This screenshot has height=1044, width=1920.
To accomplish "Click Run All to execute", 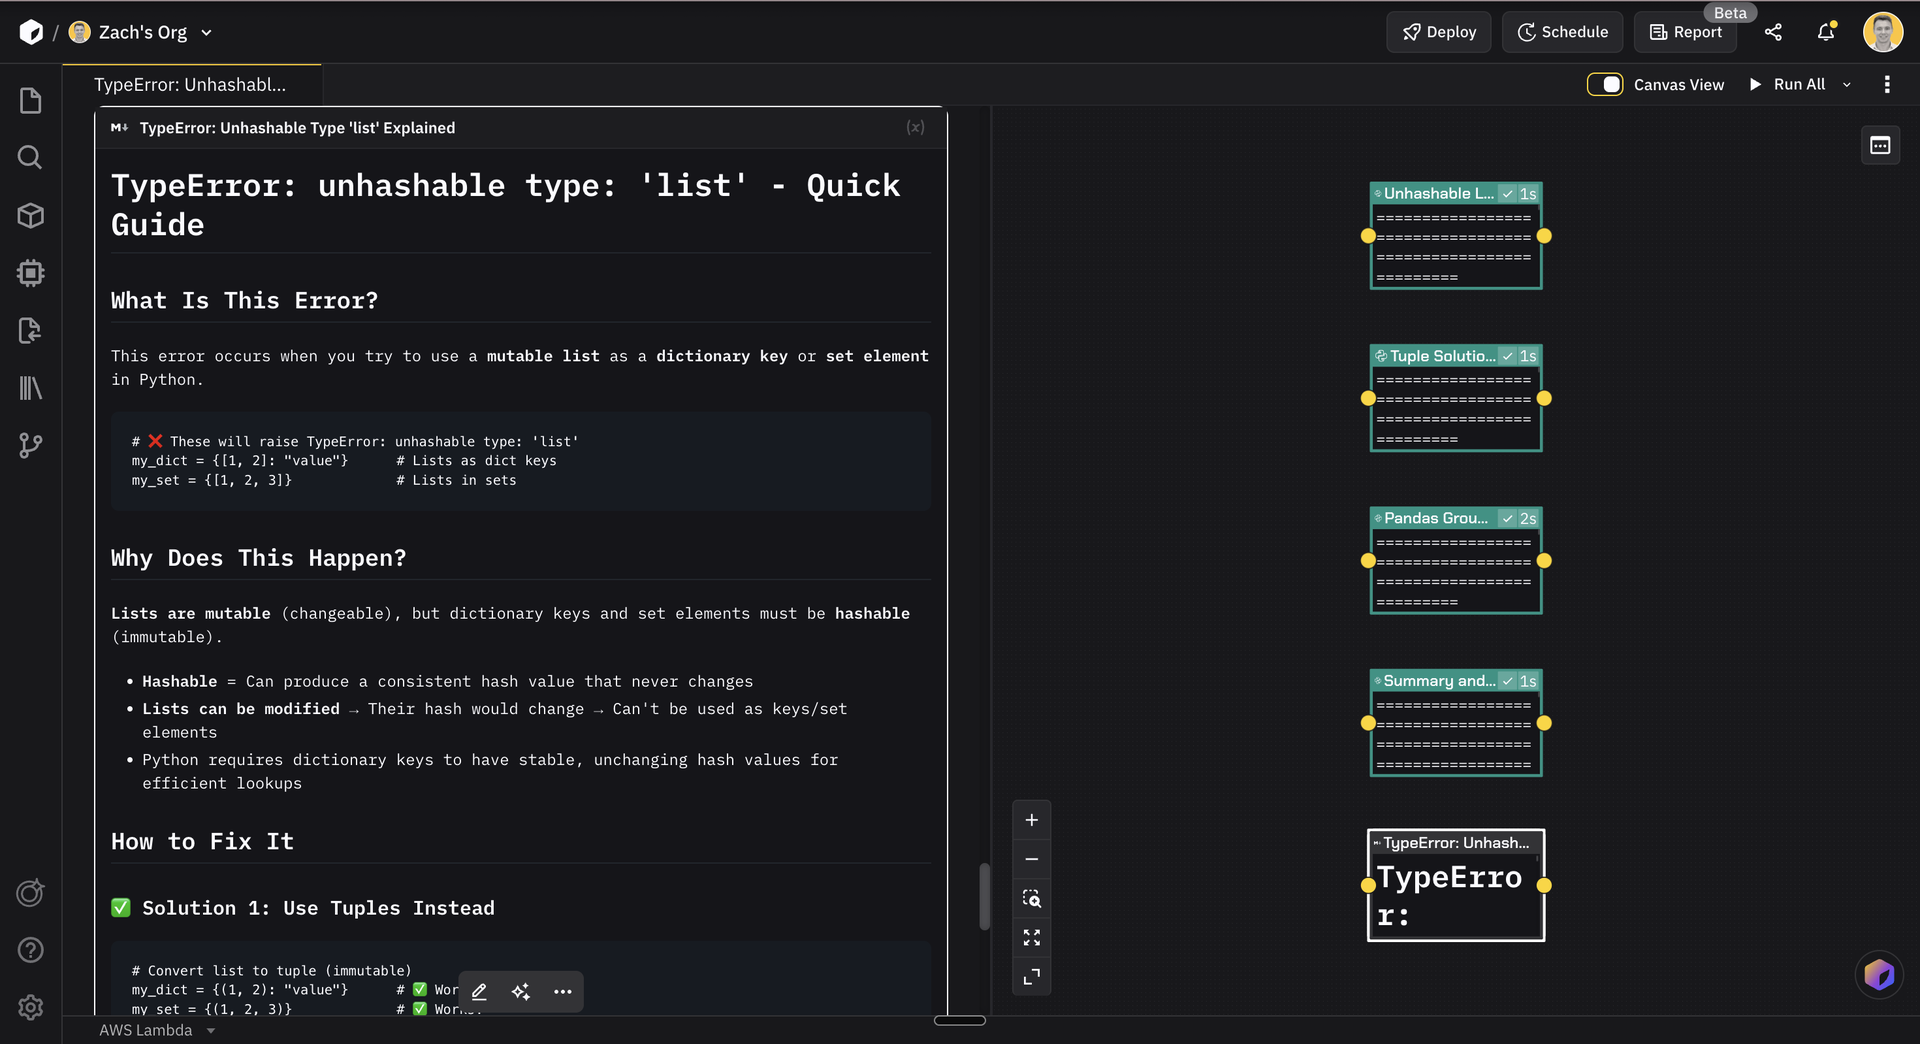I will pos(1788,85).
